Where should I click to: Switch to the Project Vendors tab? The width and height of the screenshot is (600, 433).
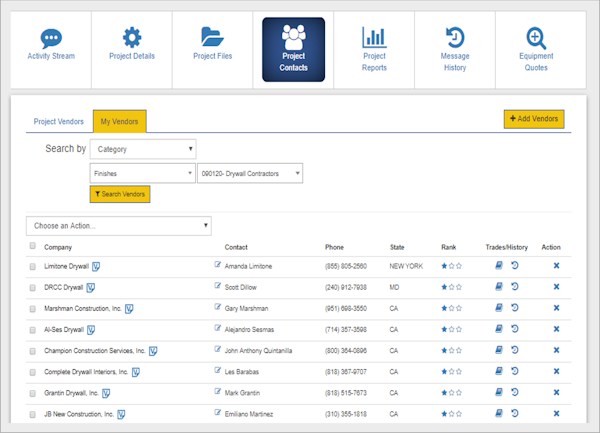[59, 122]
